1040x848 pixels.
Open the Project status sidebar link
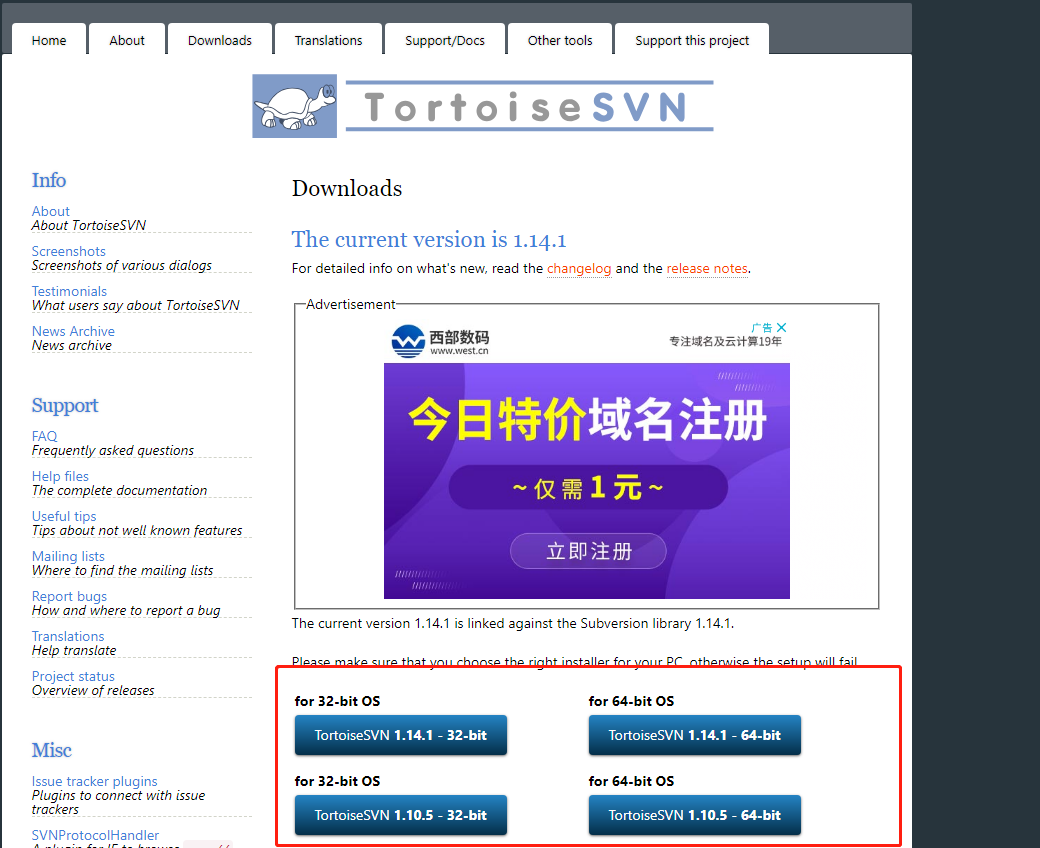73,676
